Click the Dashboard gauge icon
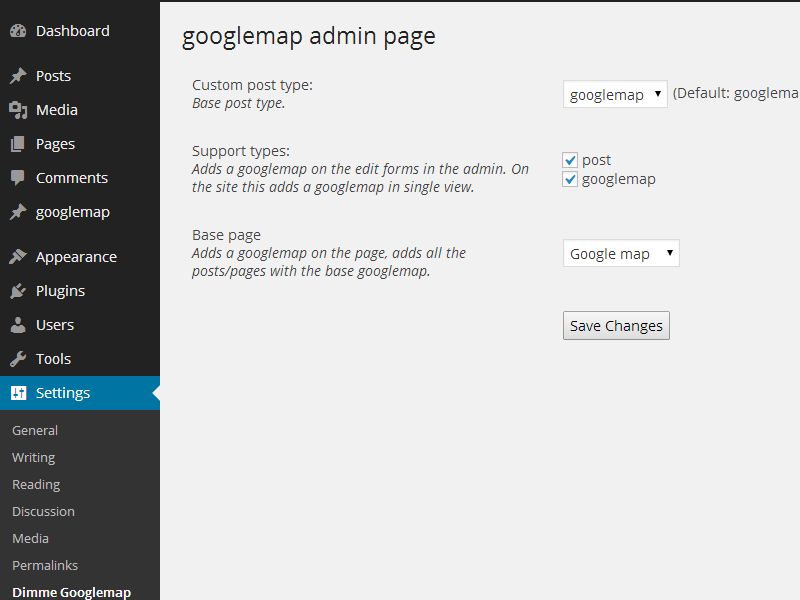The image size is (800, 600). pyautogui.click(x=18, y=31)
